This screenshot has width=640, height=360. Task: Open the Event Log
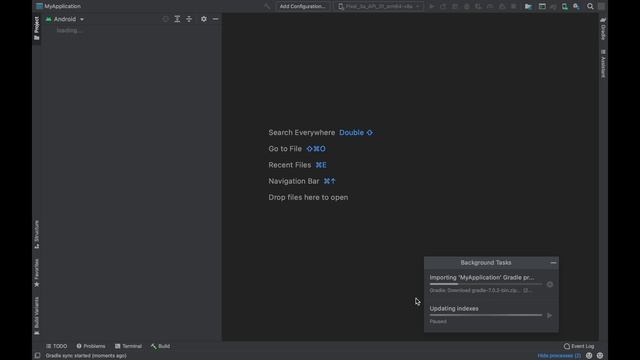coord(579,346)
